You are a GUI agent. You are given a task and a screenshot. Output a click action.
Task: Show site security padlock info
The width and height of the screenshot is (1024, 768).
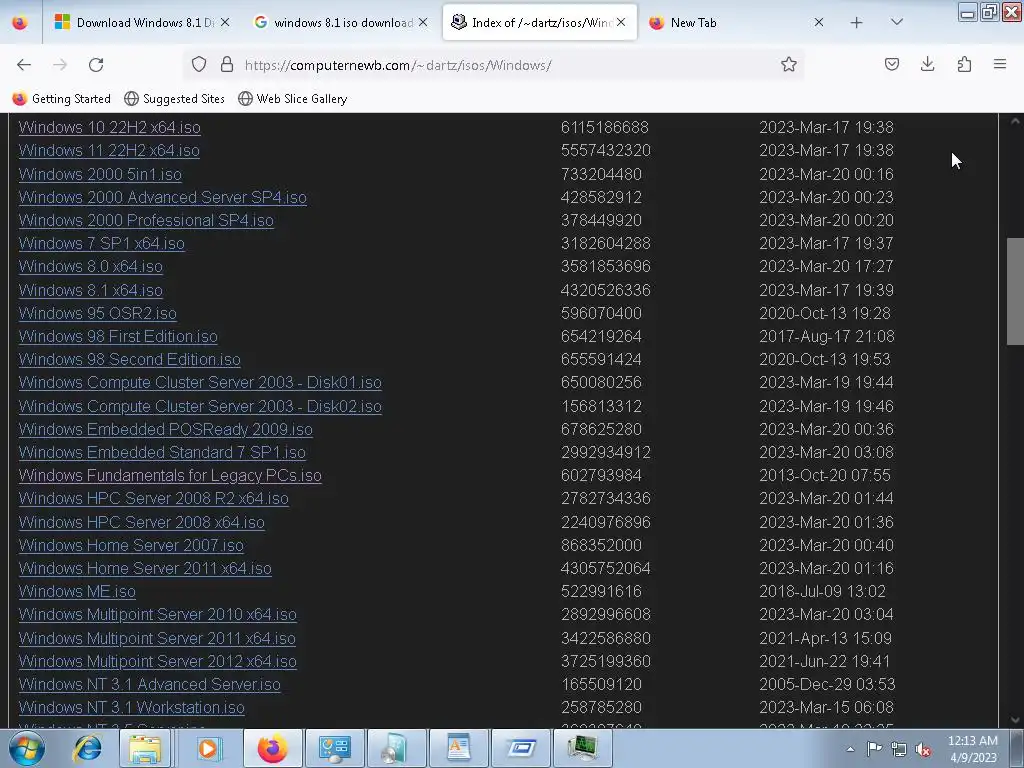[227, 65]
